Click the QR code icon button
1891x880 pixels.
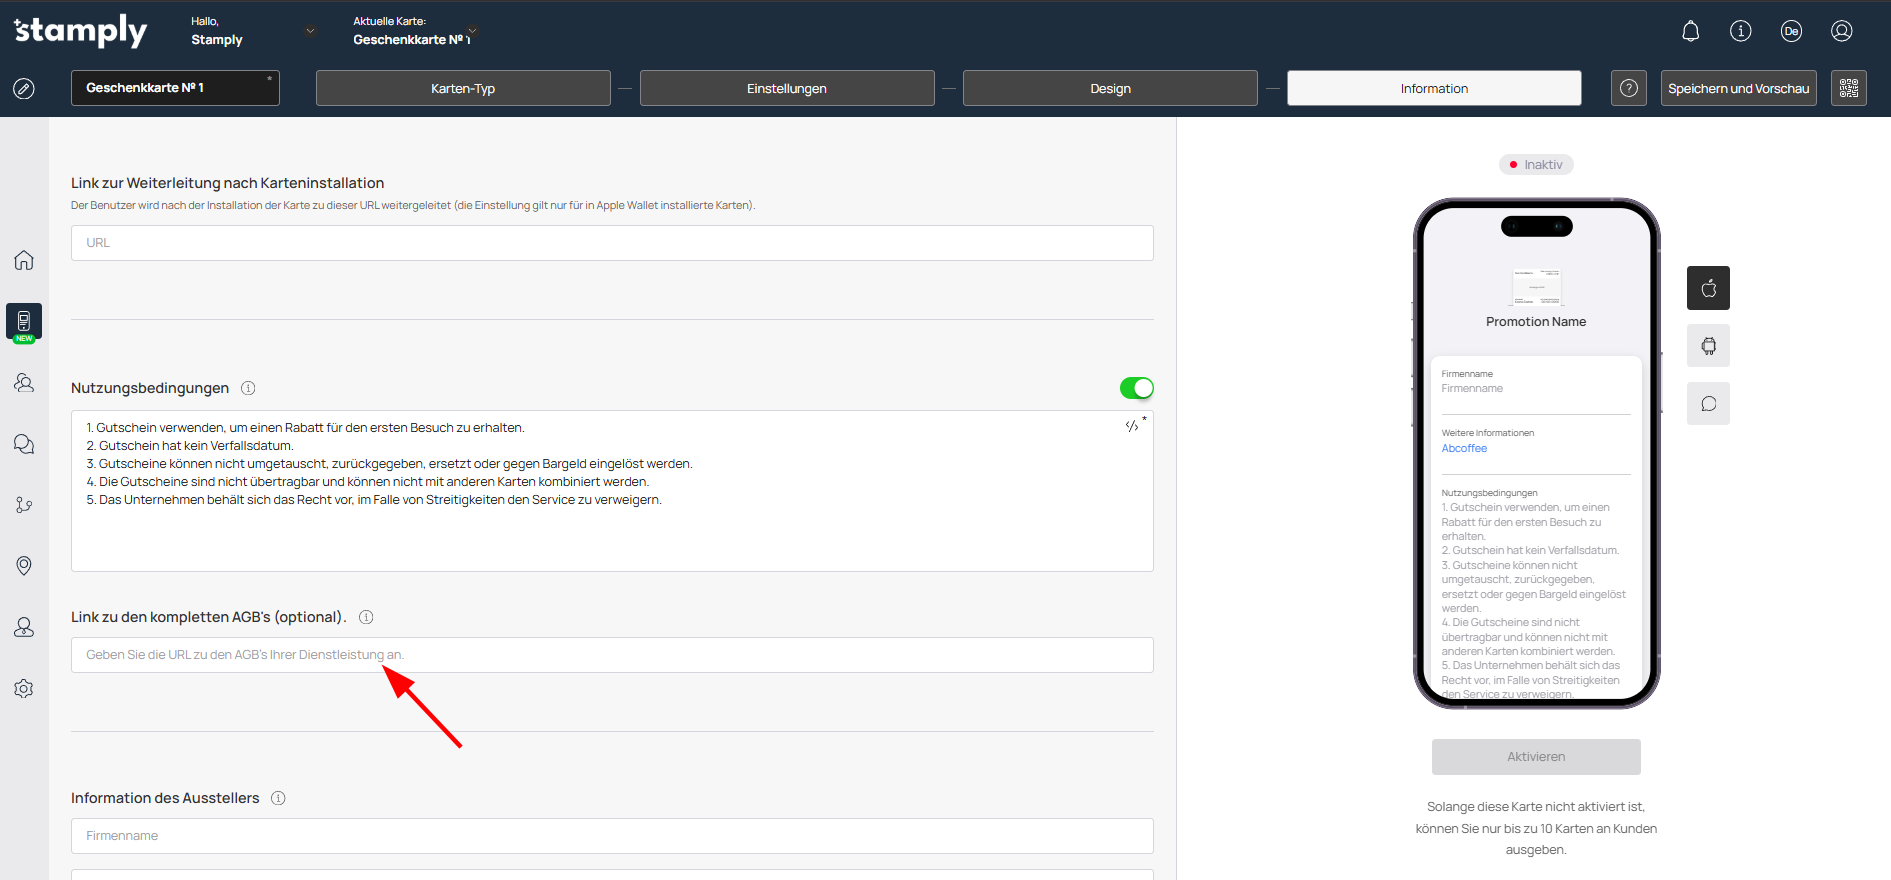[x=1848, y=88]
